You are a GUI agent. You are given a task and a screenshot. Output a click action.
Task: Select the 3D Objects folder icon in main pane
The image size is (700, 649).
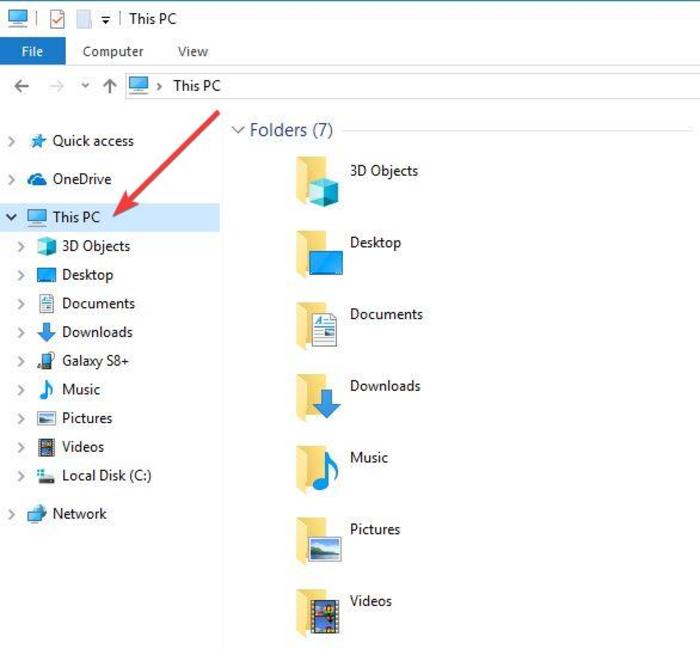click(318, 181)
